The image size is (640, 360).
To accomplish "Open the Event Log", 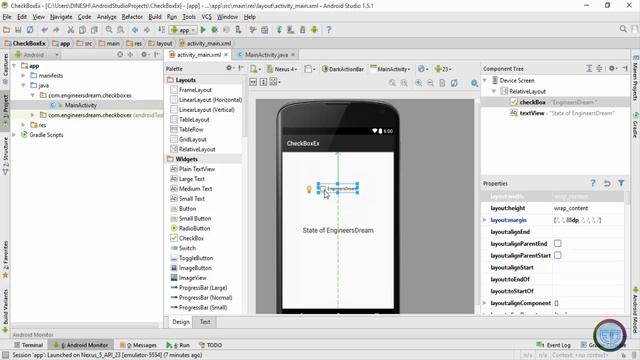I will click(x=553, y=345).
